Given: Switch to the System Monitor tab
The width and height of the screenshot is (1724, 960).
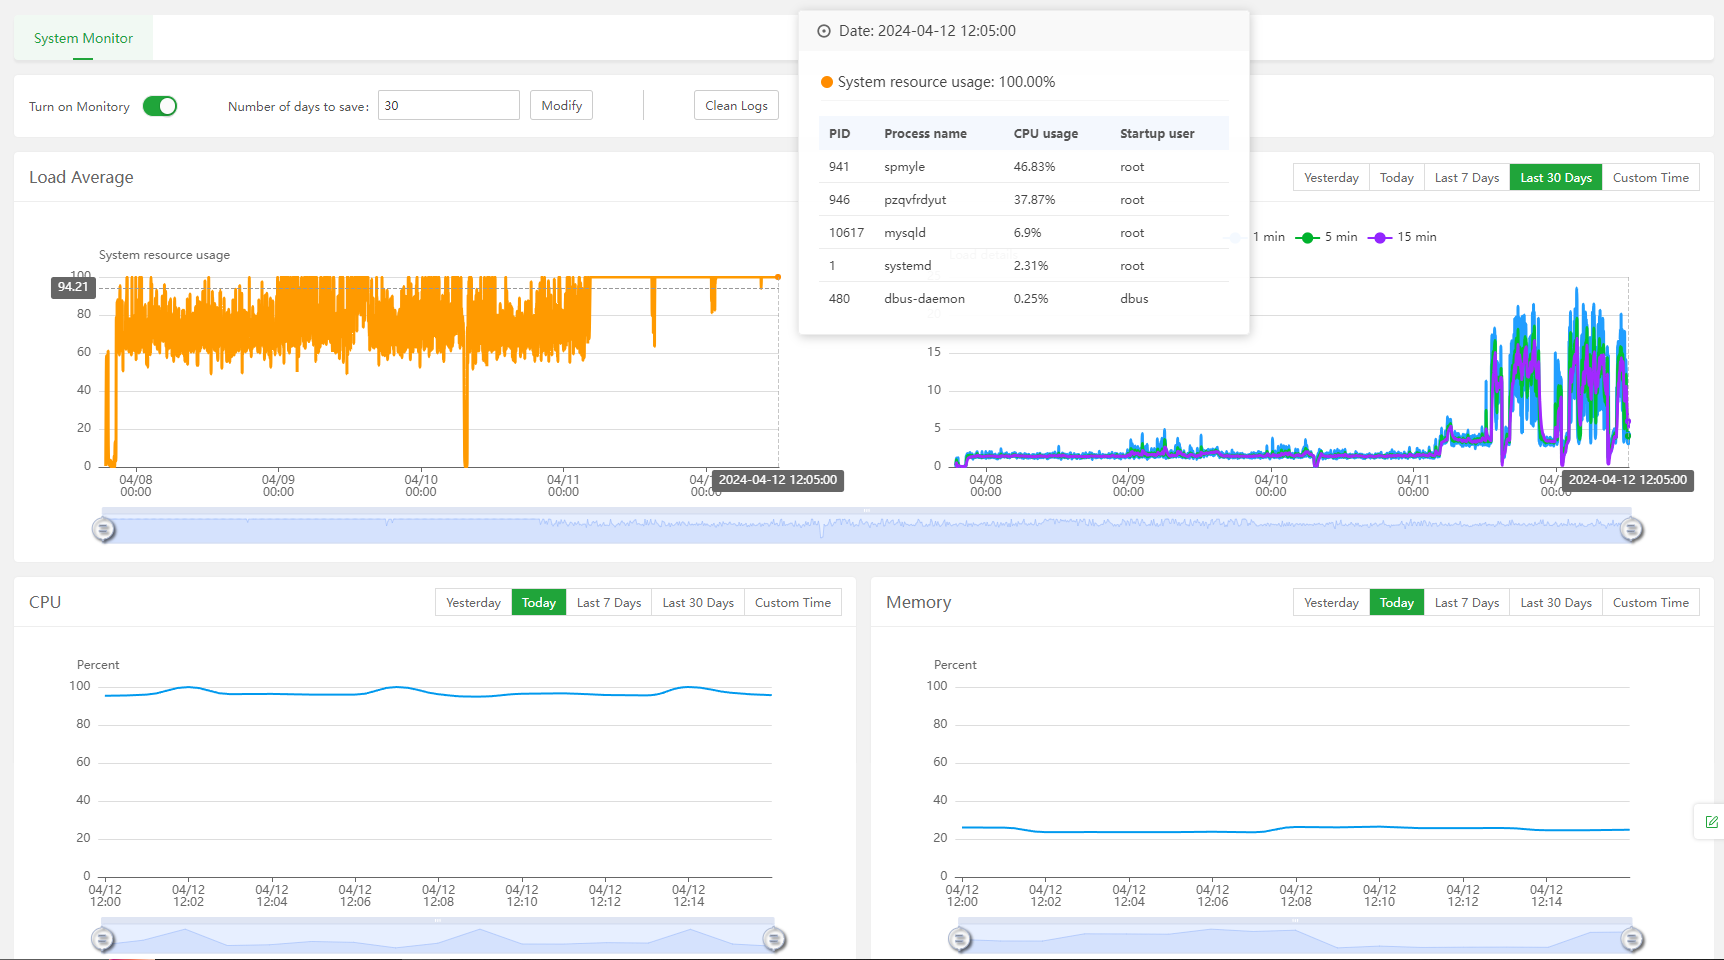Looking at the screenshot, I should 83,38.
